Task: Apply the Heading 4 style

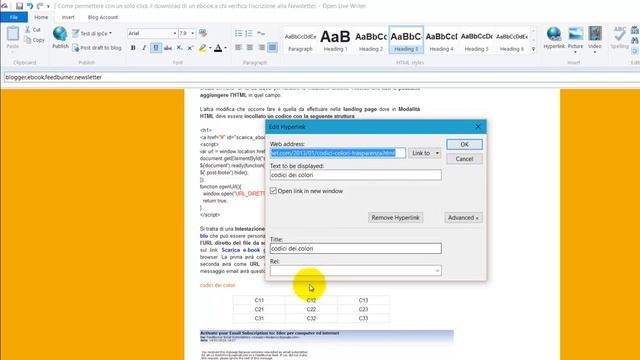Action: point(442,40)
